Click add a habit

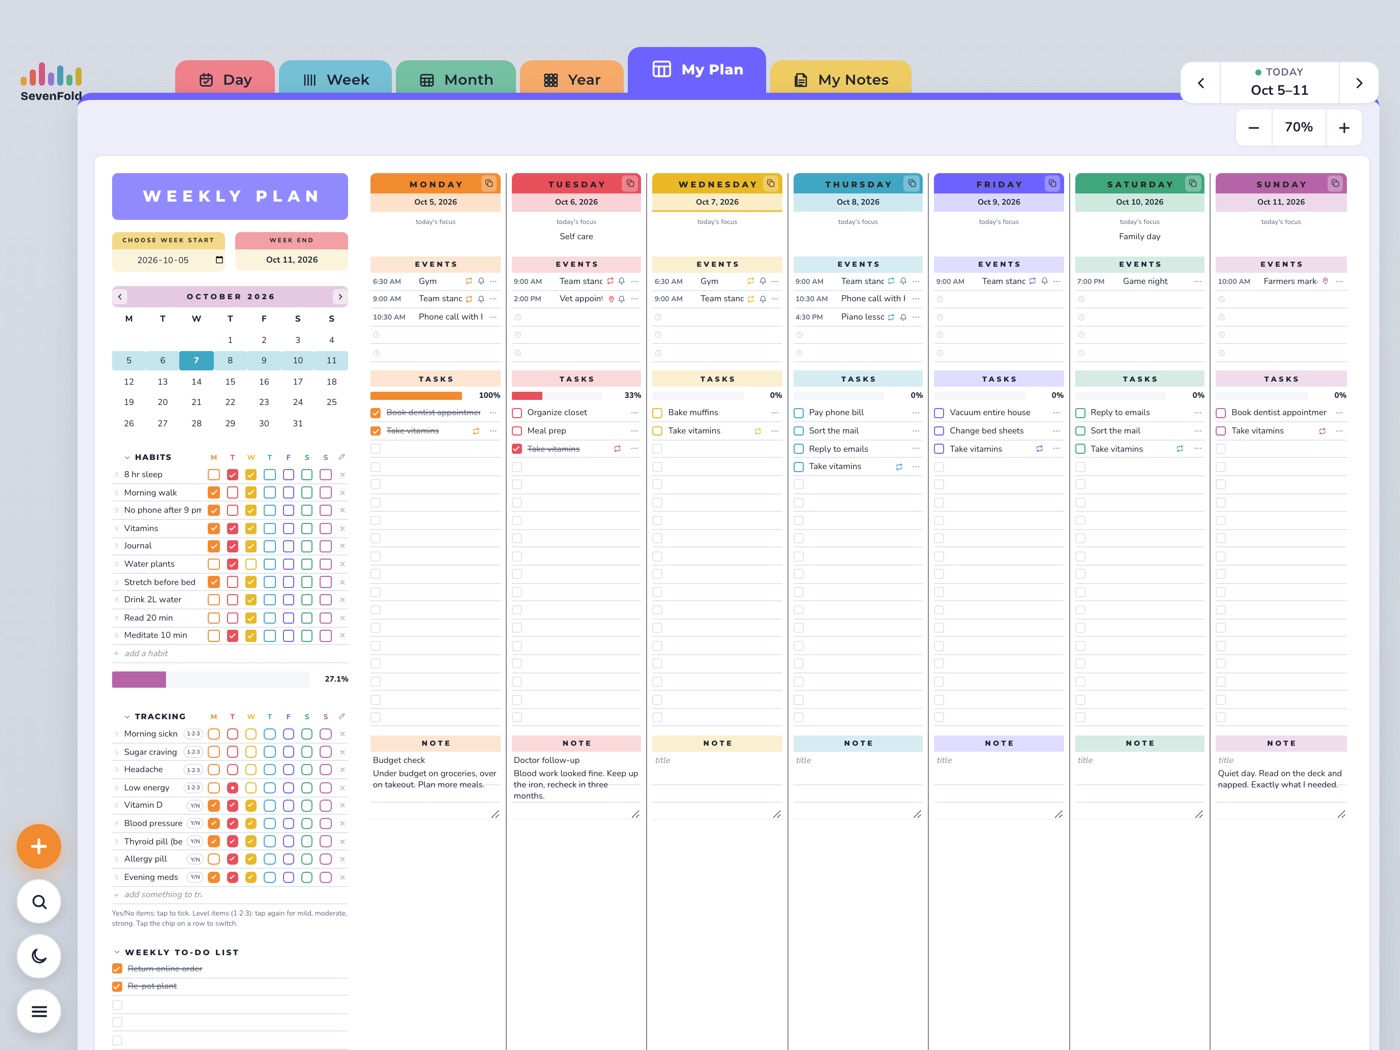[x=146, y=654]
